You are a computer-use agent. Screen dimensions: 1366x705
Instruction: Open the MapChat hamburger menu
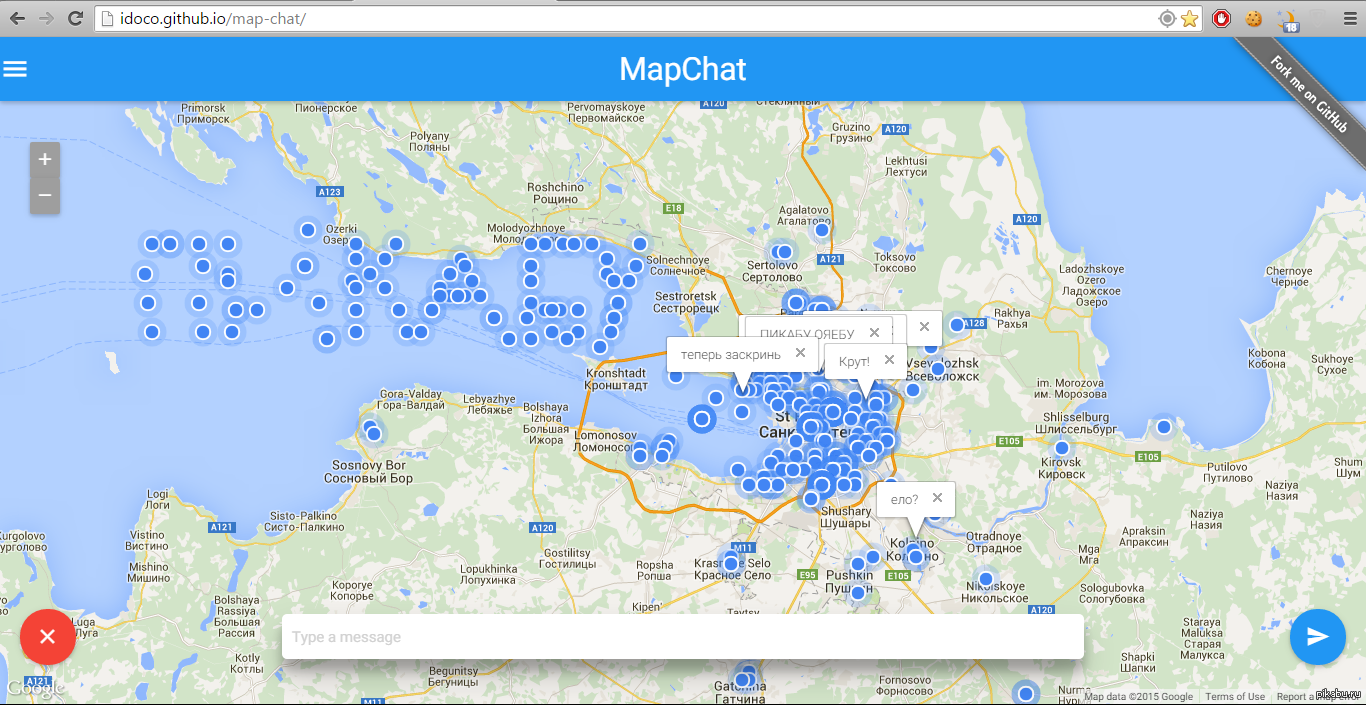pyautogui.click(x=15, y=69)
